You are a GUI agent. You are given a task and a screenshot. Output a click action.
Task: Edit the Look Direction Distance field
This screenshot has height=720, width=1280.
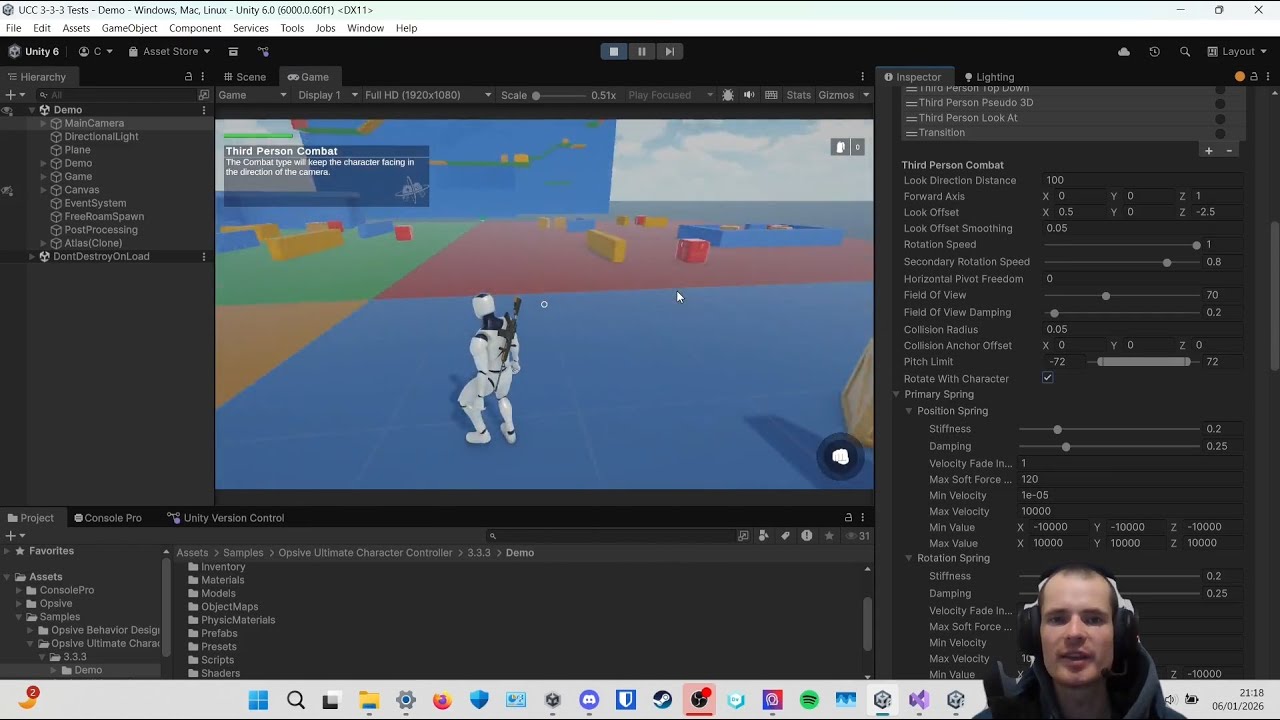click(1143, 181)
